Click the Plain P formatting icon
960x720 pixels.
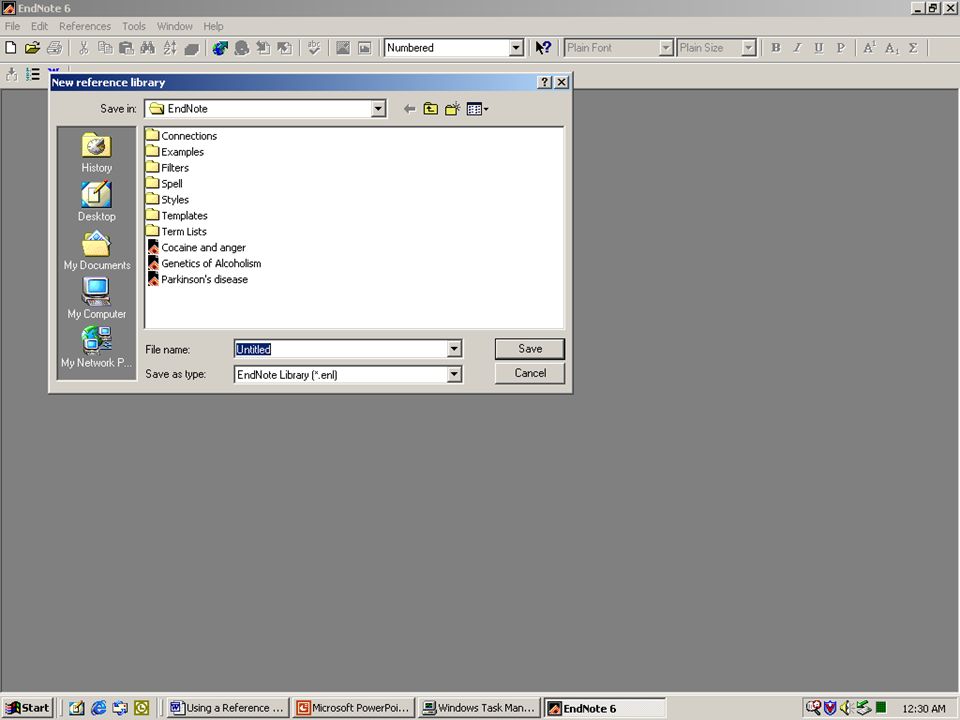(x=841, y=48)
